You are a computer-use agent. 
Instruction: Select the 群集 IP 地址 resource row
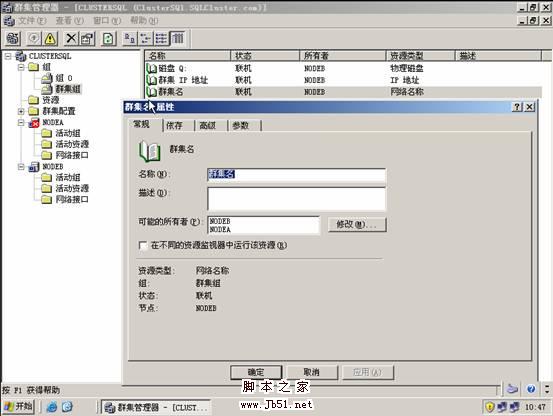coord(343,80)
